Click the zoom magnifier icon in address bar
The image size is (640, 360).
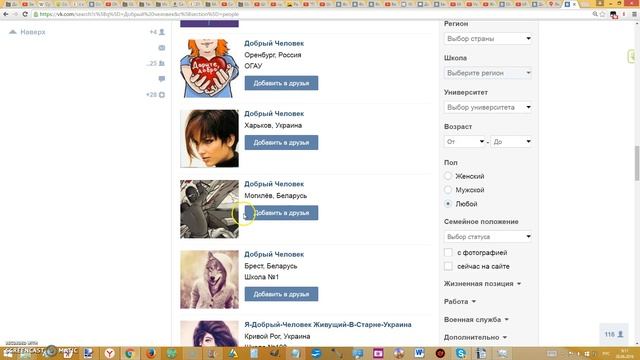(595, 14)
